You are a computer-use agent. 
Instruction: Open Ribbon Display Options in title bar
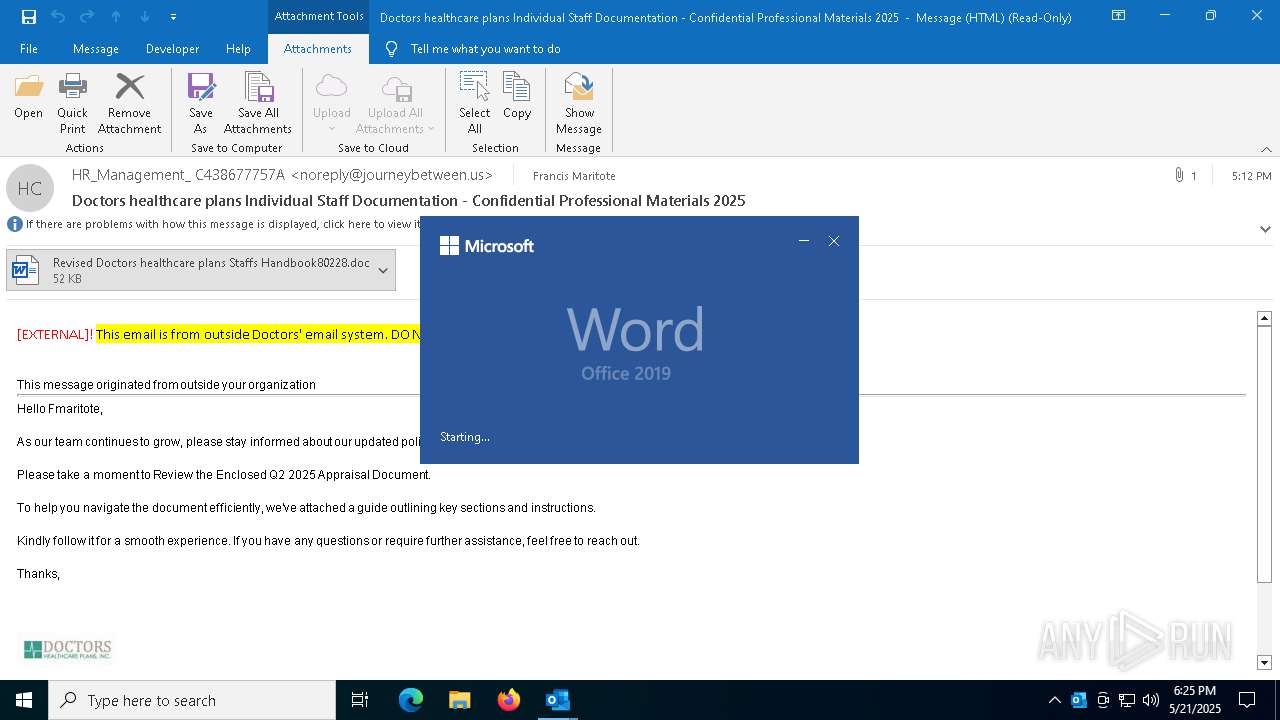[x=1119, y=16]
